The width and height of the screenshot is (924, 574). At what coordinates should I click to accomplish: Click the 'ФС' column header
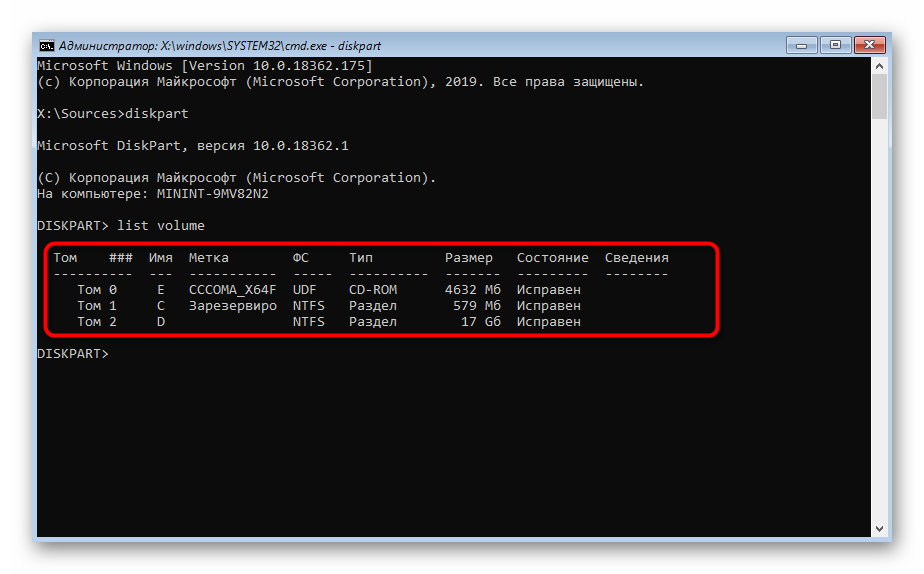[x=301, y=258]
